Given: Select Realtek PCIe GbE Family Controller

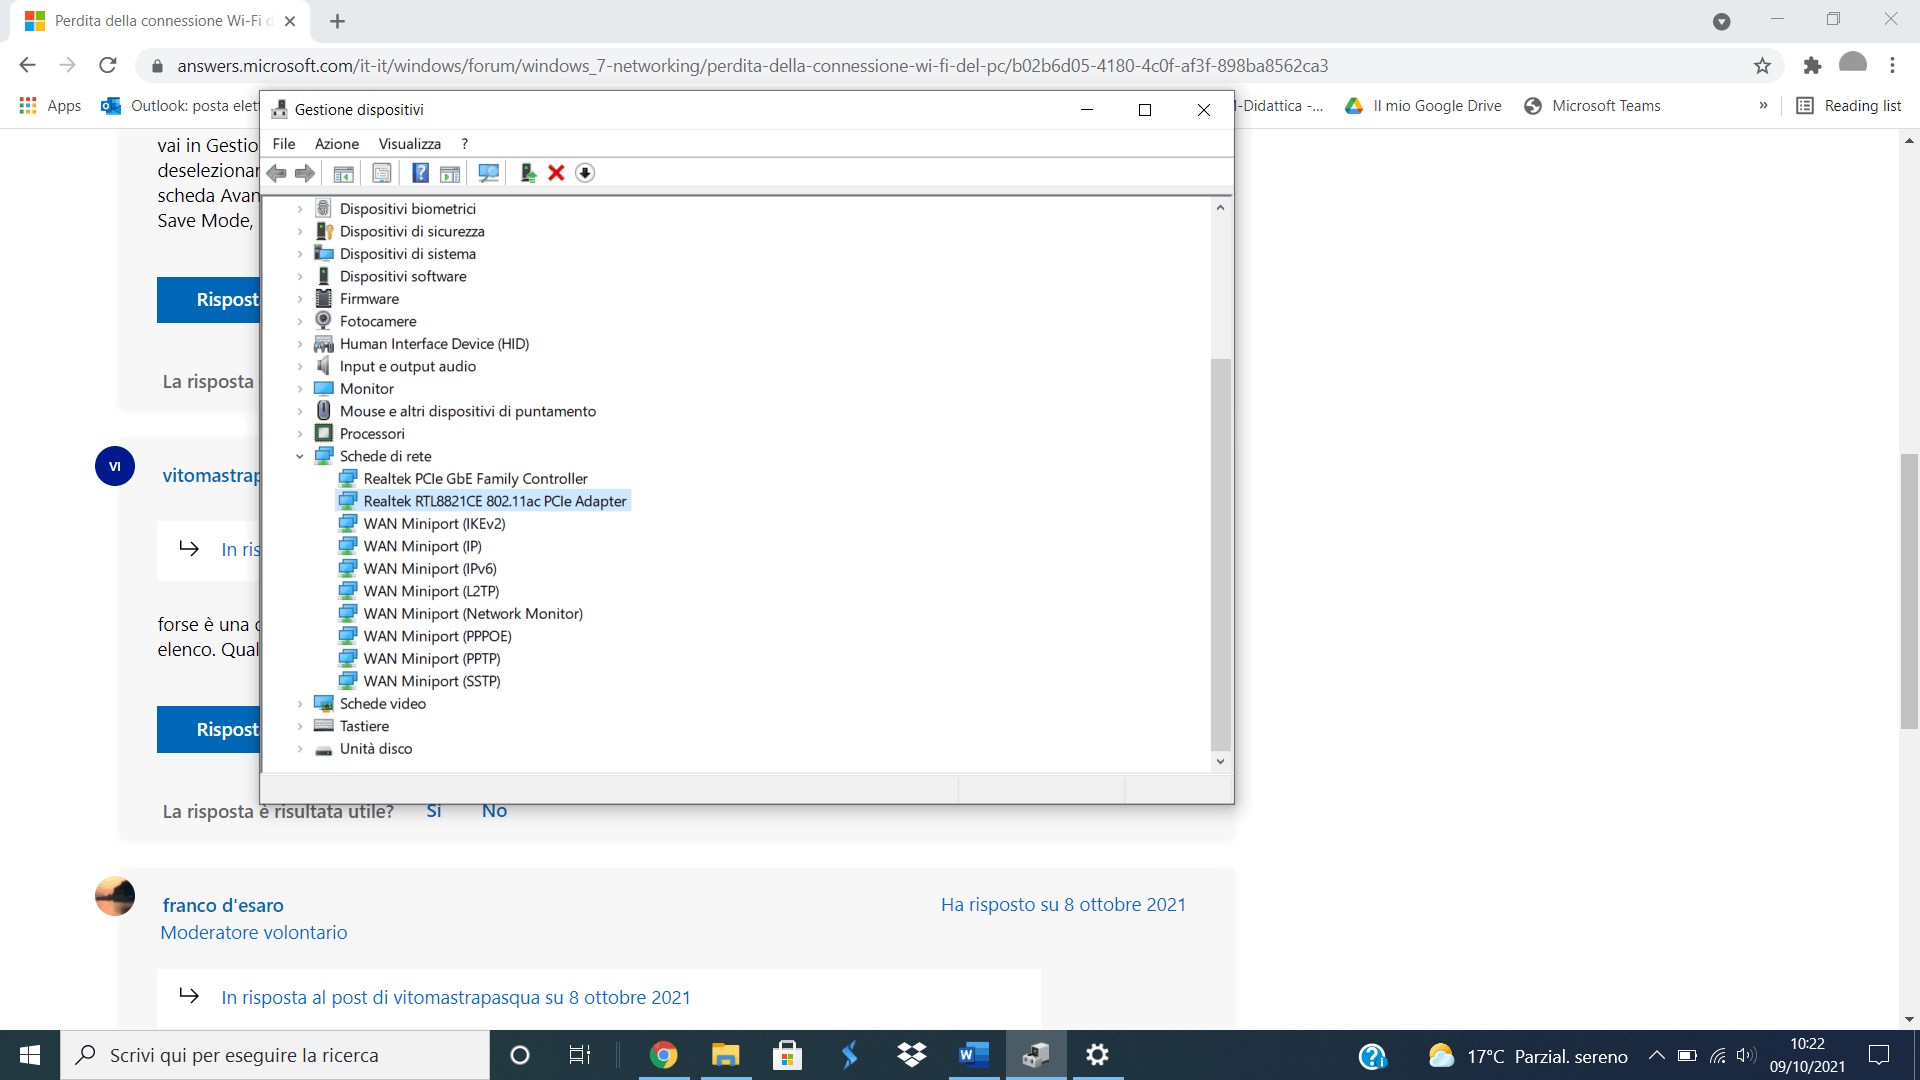Looking at the screenshot, I should 475,479.
